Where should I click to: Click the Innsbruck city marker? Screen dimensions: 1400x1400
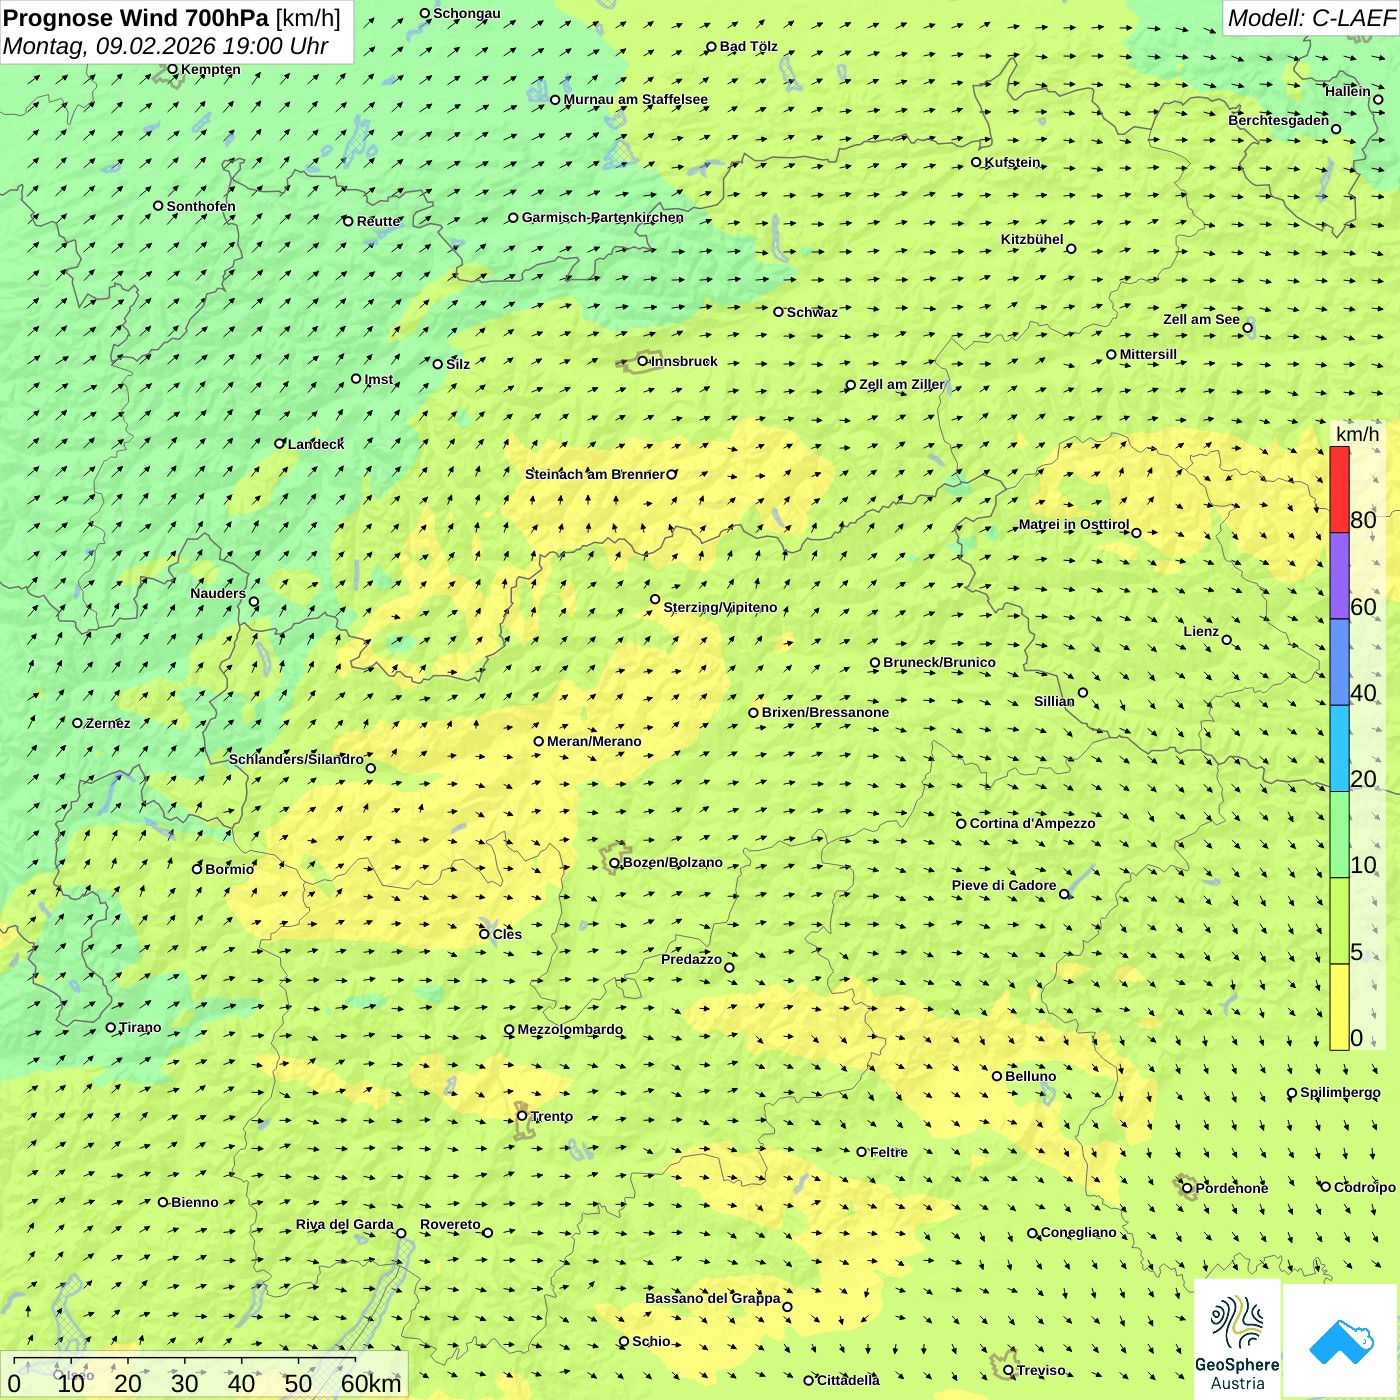coord(643,361)
